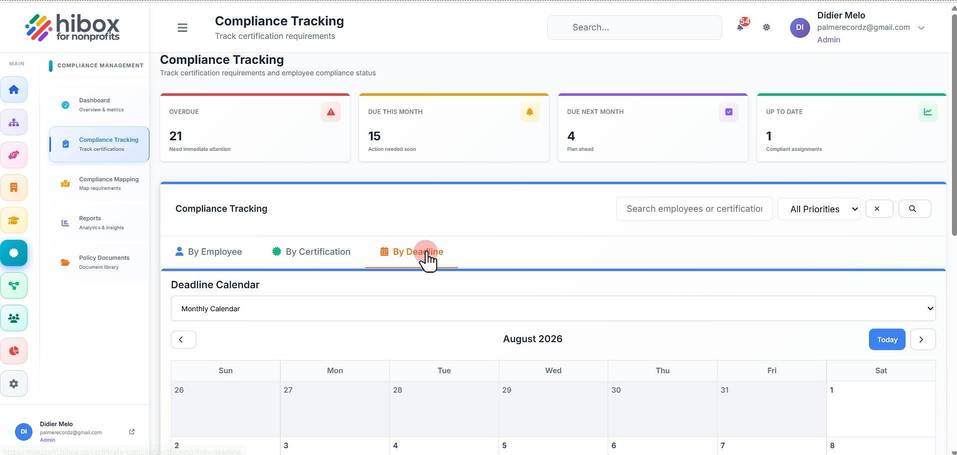Open the yellow graduation cap sidebar icon
The image size is (957, 455).
[x=13, y=220]
